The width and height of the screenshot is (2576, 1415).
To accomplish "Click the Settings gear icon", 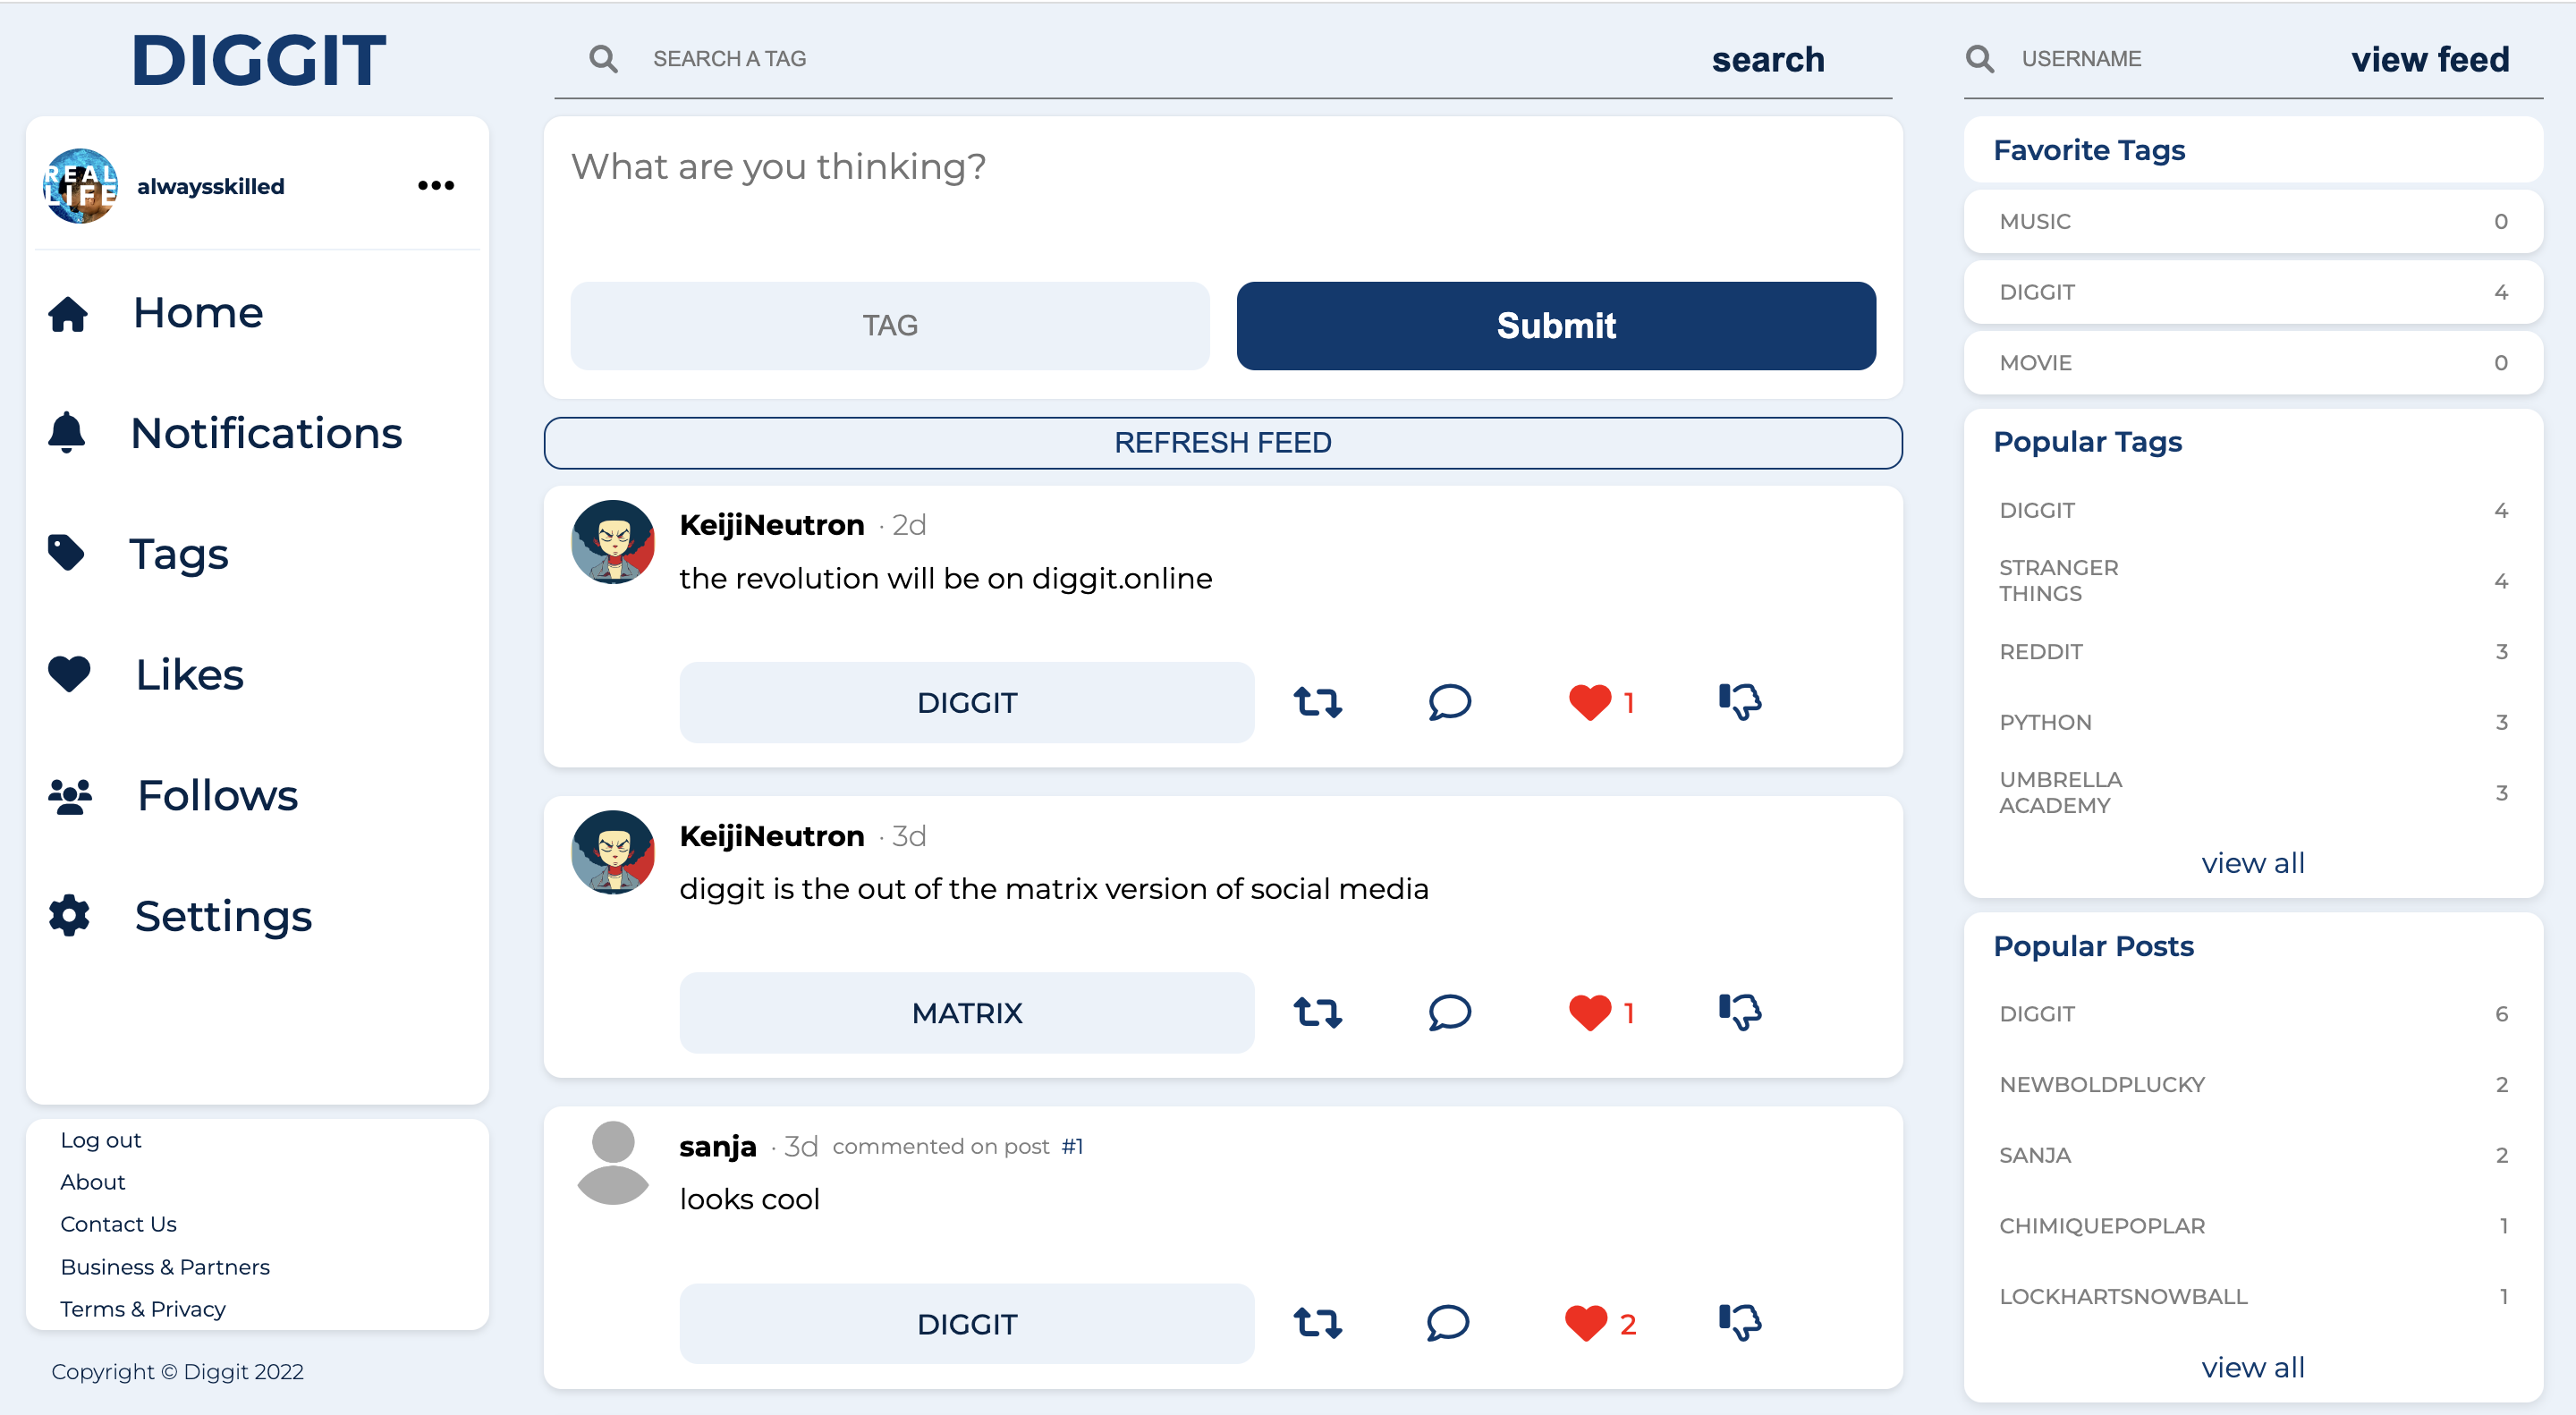I will pyautogui.click(x=69, y=916).
